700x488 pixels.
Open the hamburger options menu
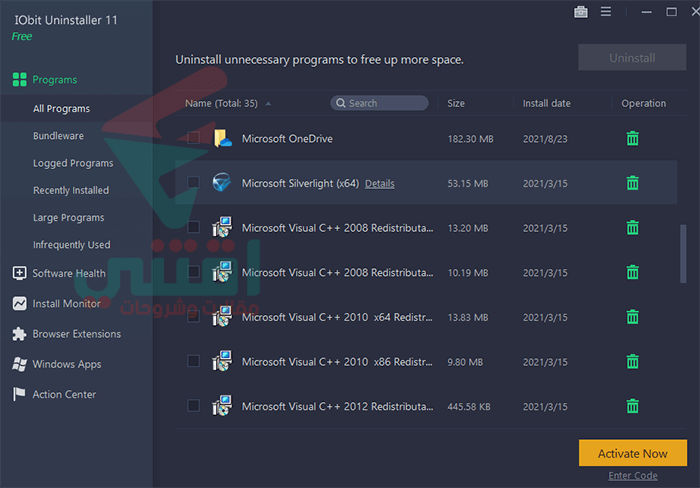pyautogui.click(x=606, y=12)
